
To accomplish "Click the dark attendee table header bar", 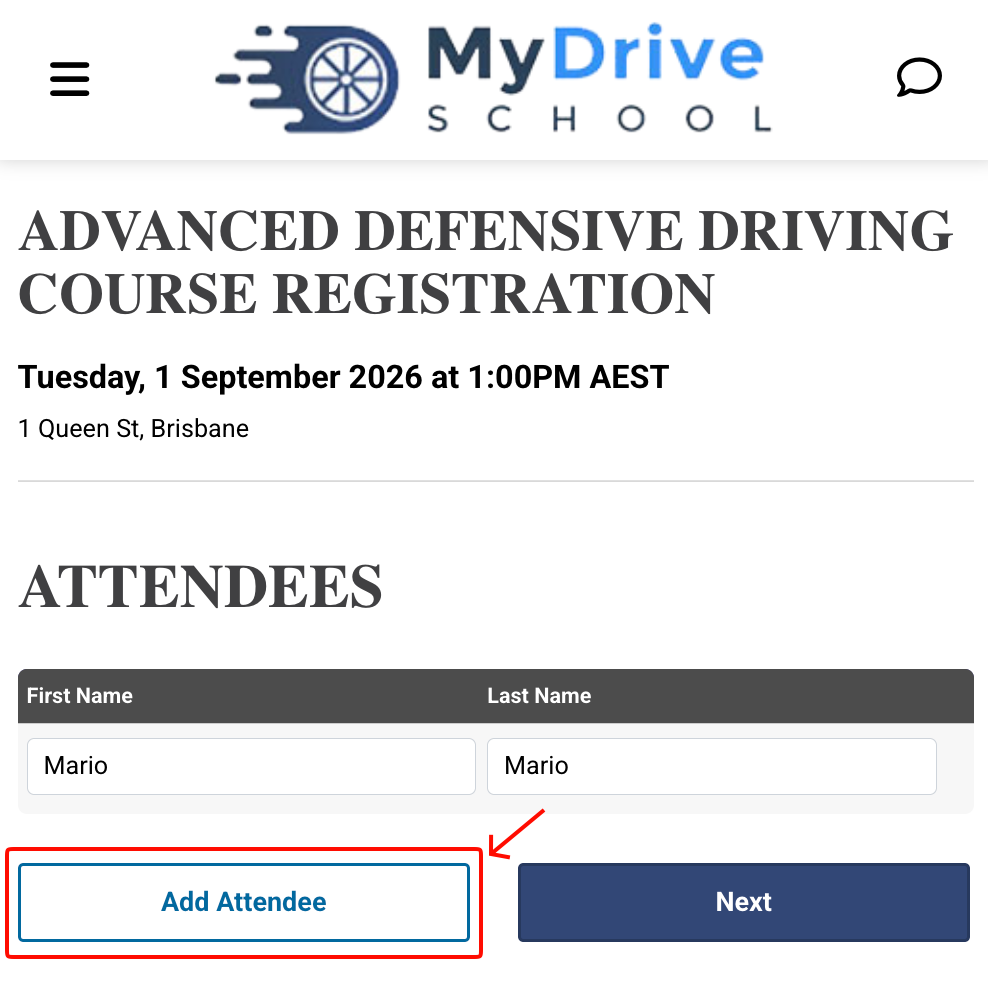I will 496,696.
